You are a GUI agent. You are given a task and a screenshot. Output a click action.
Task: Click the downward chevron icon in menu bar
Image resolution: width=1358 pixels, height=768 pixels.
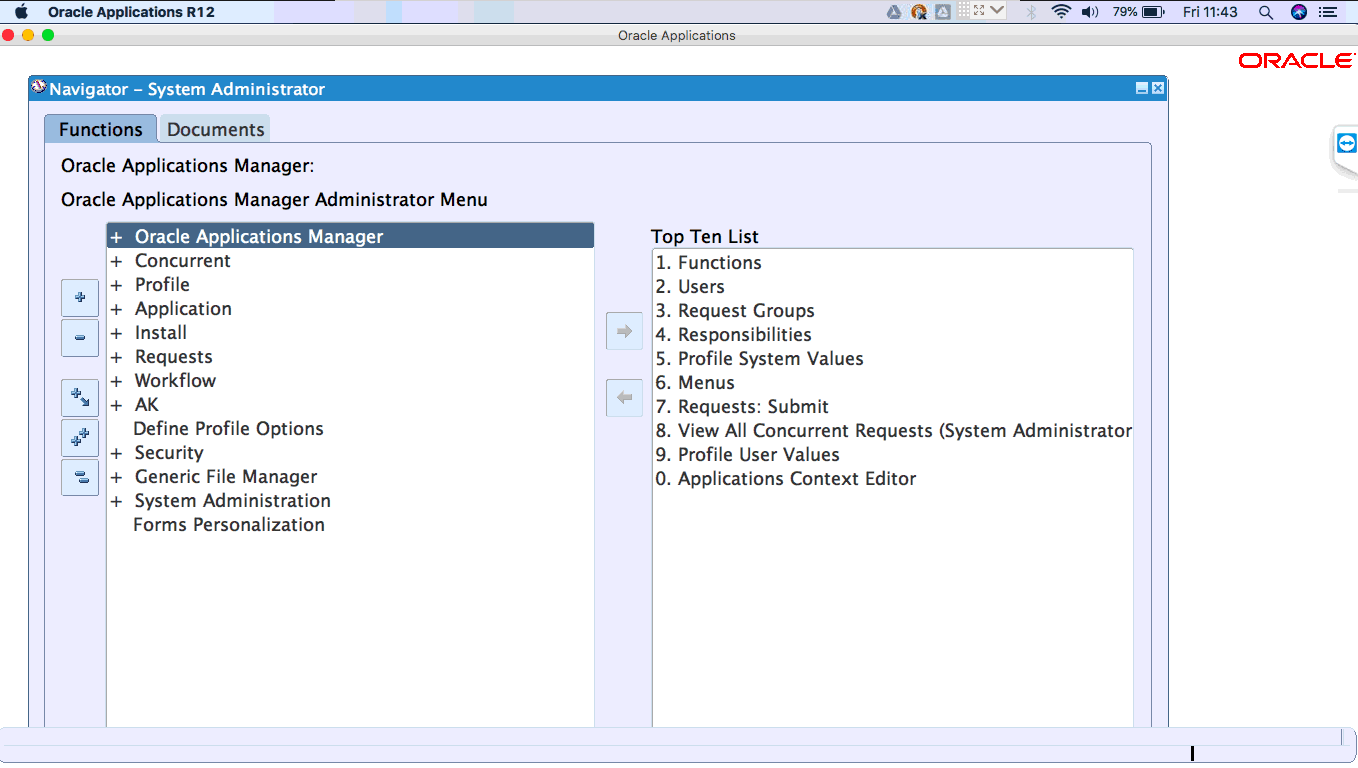point(997,11)
